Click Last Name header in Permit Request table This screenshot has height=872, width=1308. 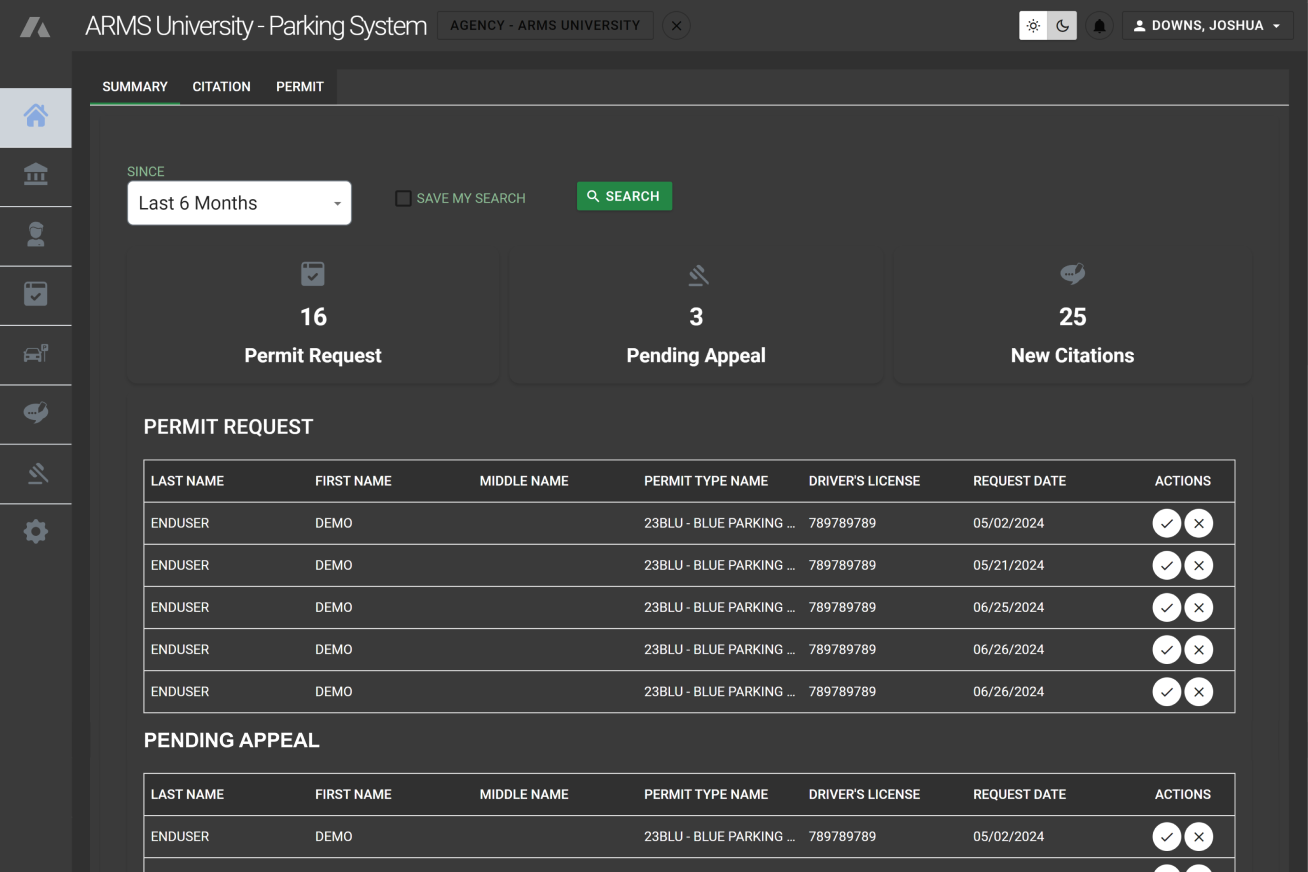187,481
